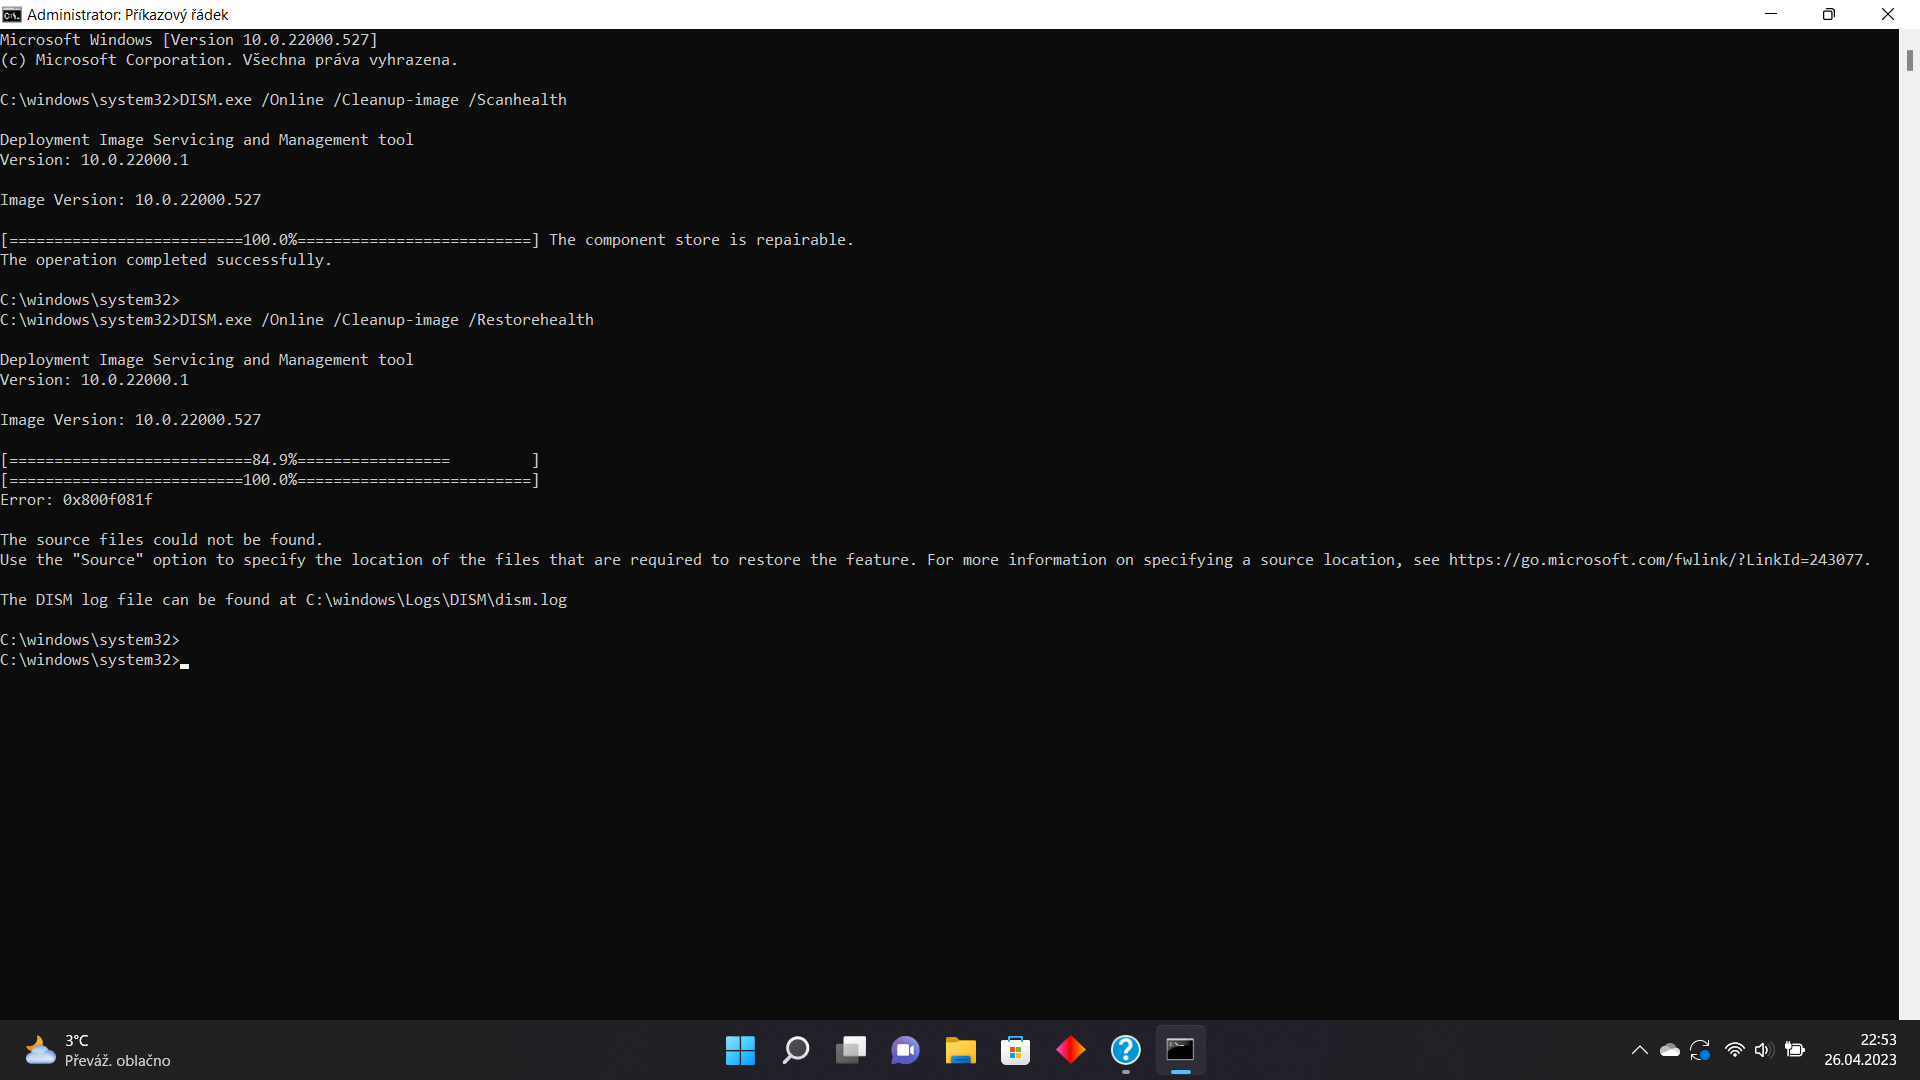Select the Command Prompt taskbar icon
The image size is (1920, 1080).
coord(1181,1050)
